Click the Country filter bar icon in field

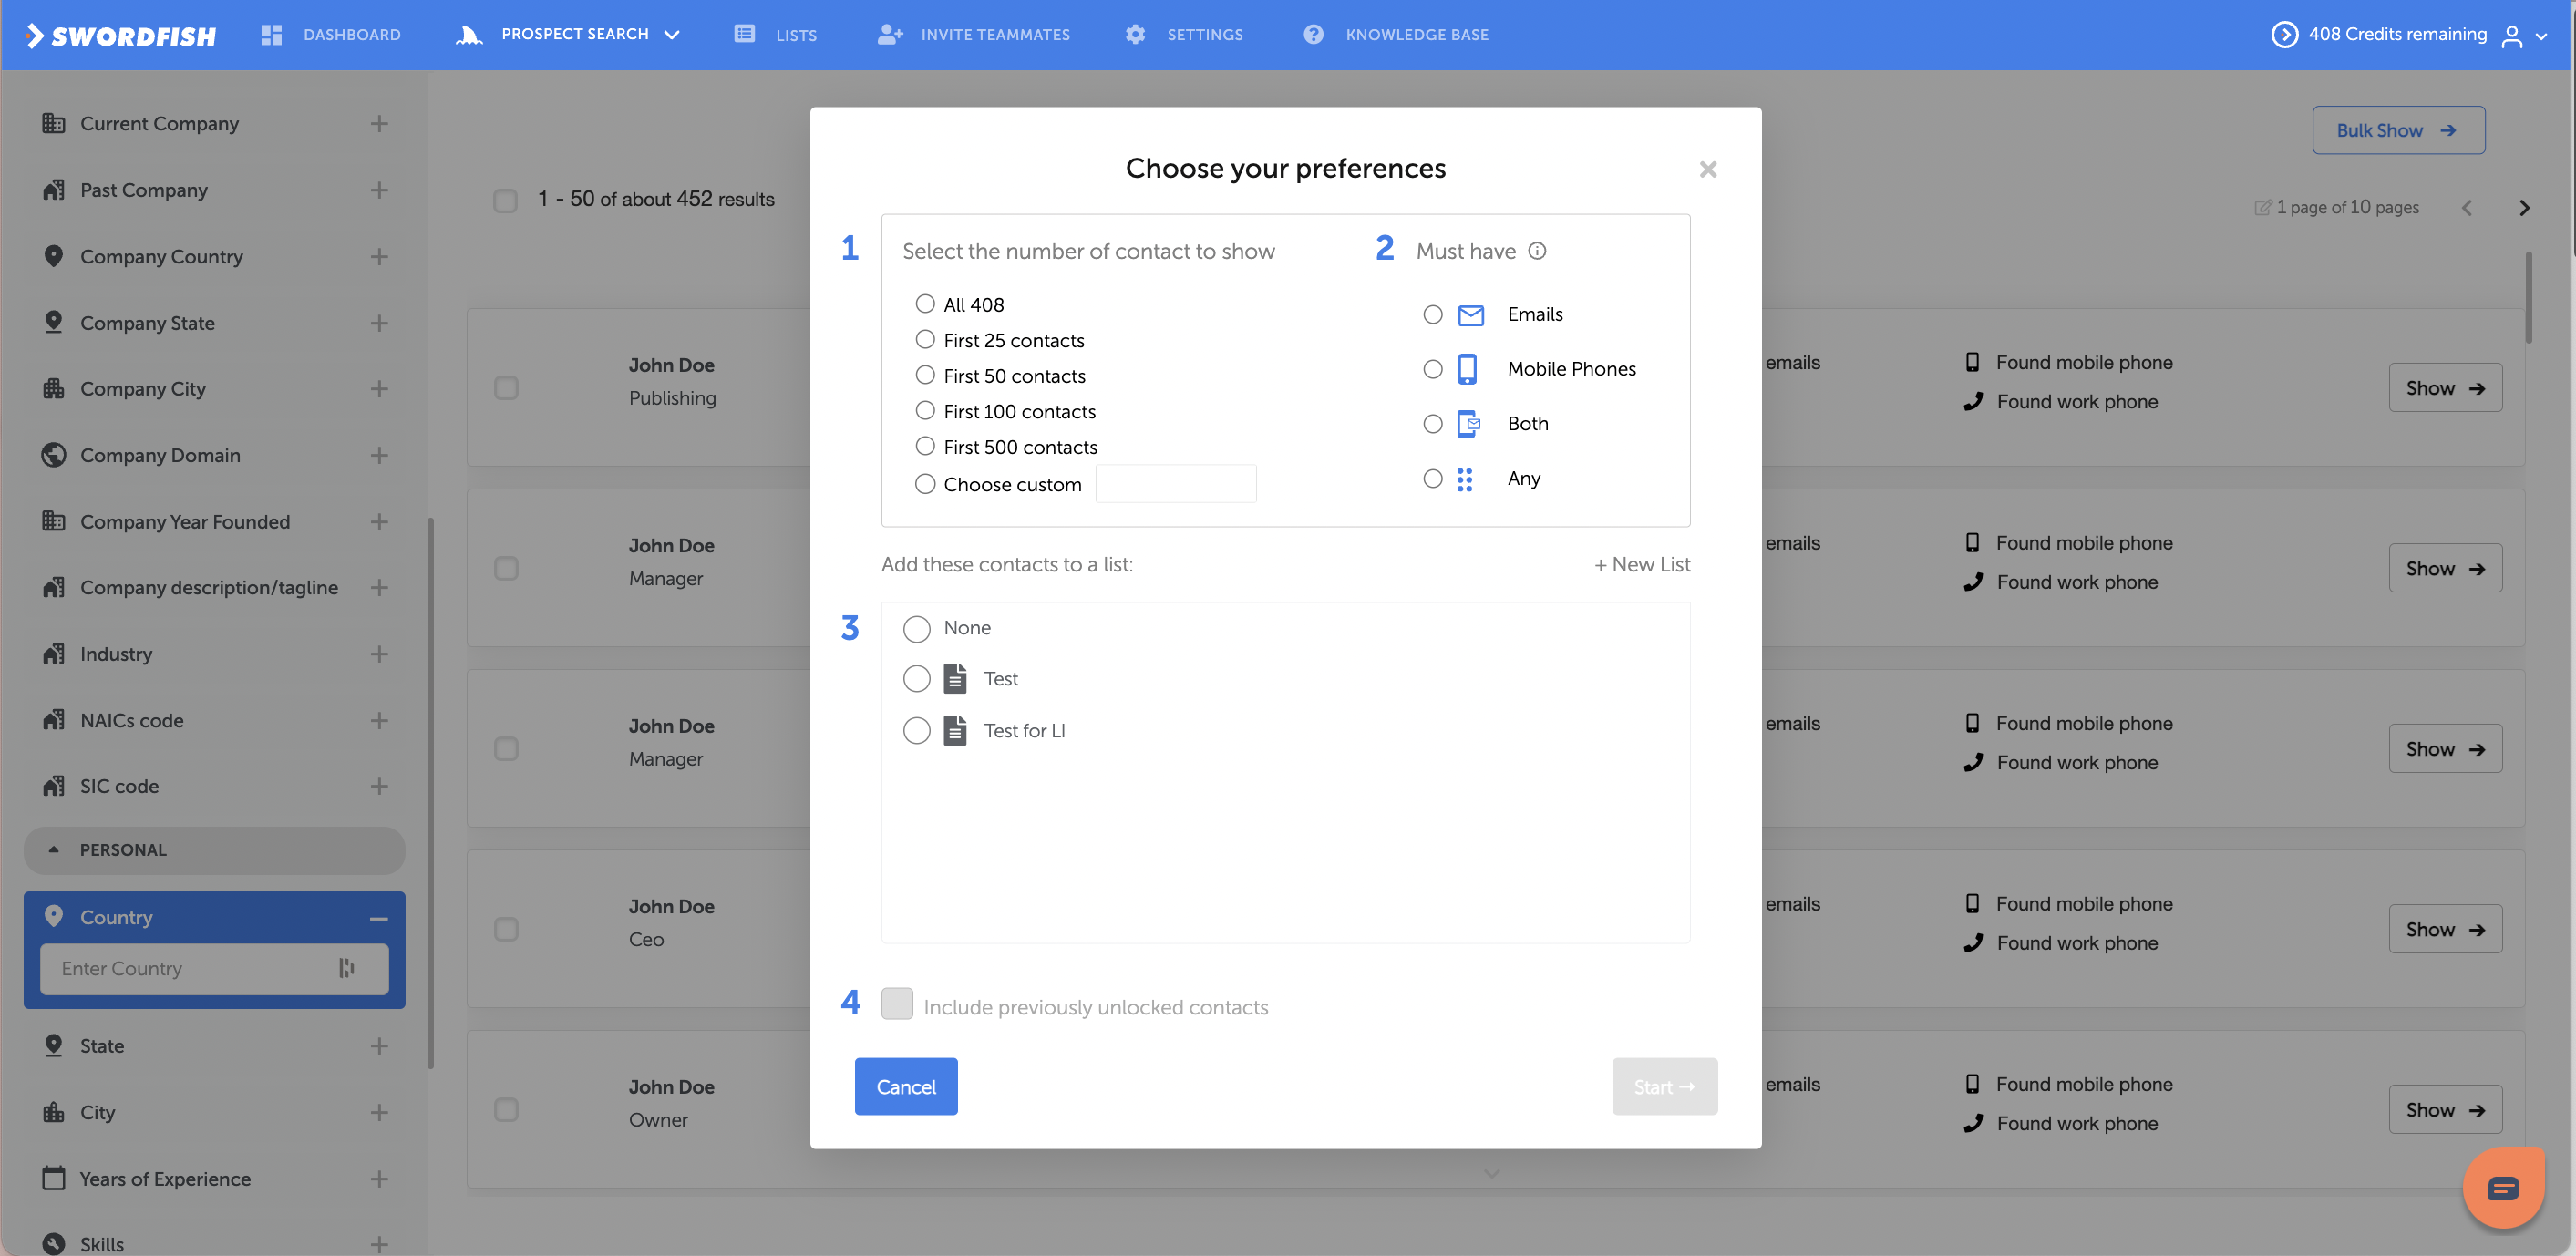(x=346, y=968)
